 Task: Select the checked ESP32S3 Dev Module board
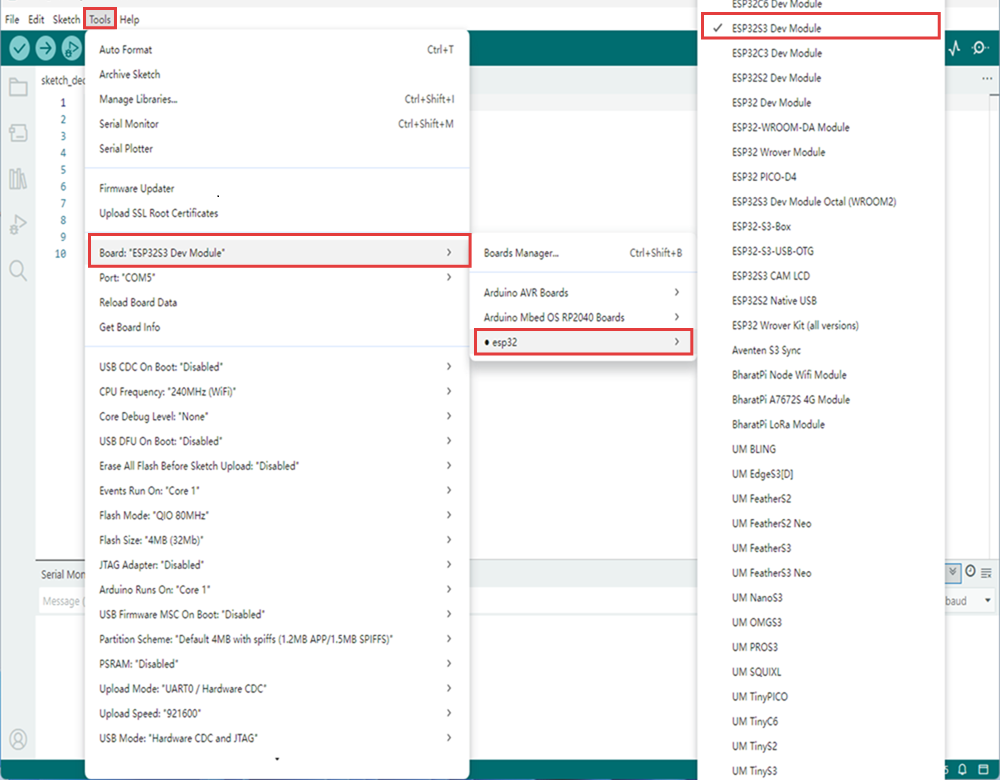820,28
